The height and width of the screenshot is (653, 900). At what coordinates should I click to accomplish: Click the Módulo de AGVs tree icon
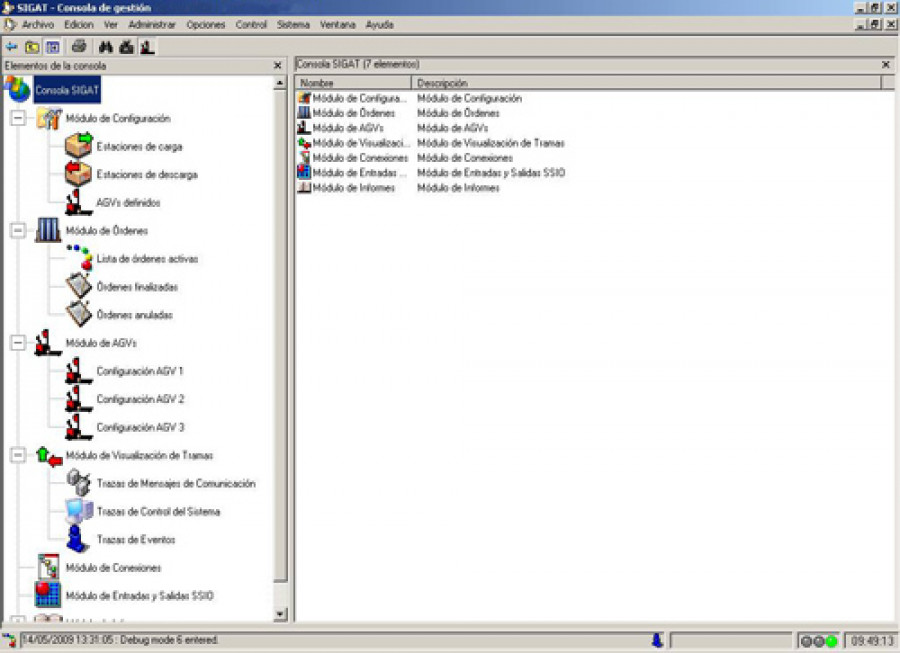pyautogui.click(x=48, y=343)
